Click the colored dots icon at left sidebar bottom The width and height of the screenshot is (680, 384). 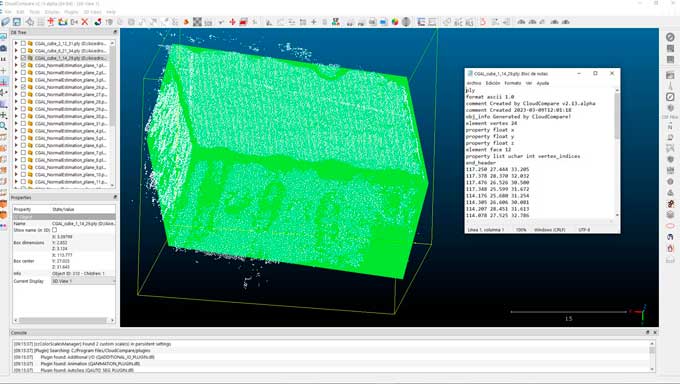[x=3, y=226]
